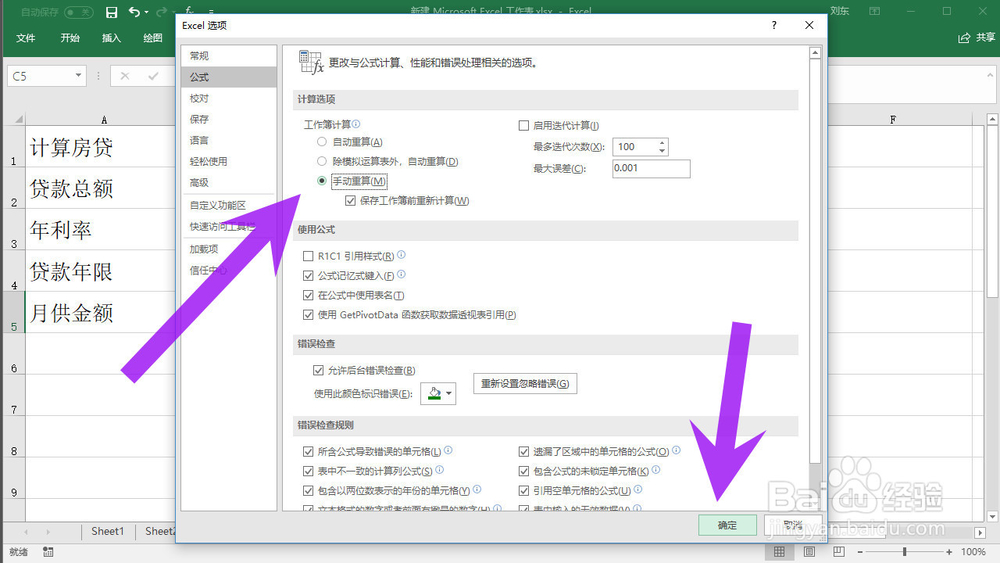Increase max iterations with spinner up arrow

662,143
